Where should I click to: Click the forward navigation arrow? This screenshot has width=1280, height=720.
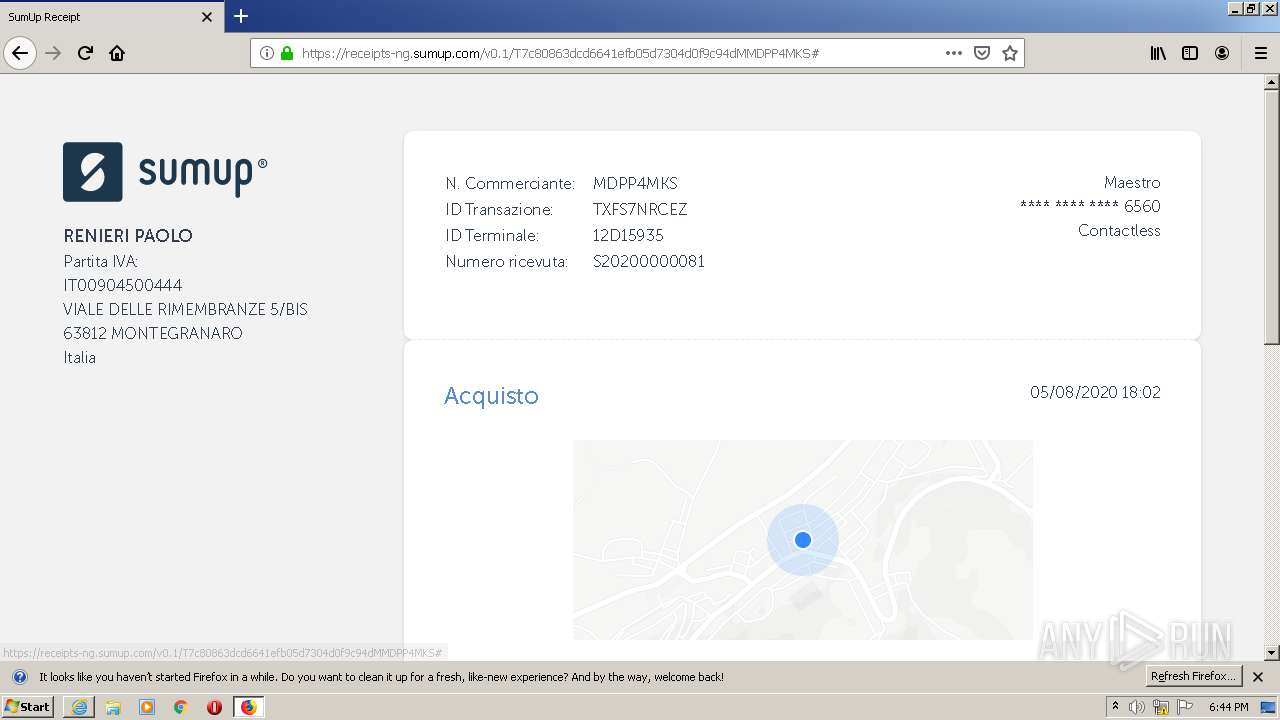(x=53, y=53)
